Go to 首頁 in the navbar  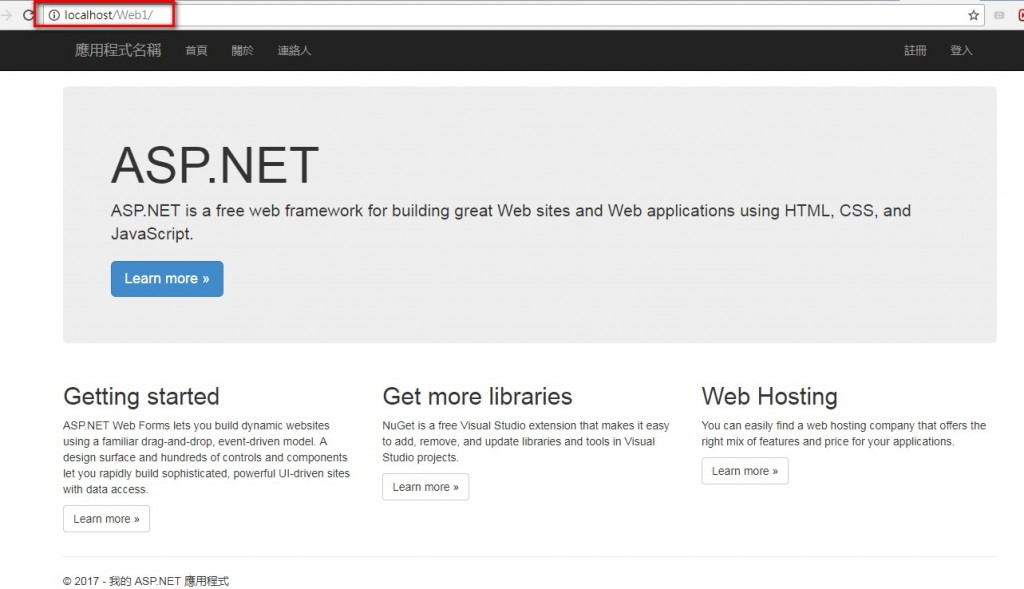[197, 50]
